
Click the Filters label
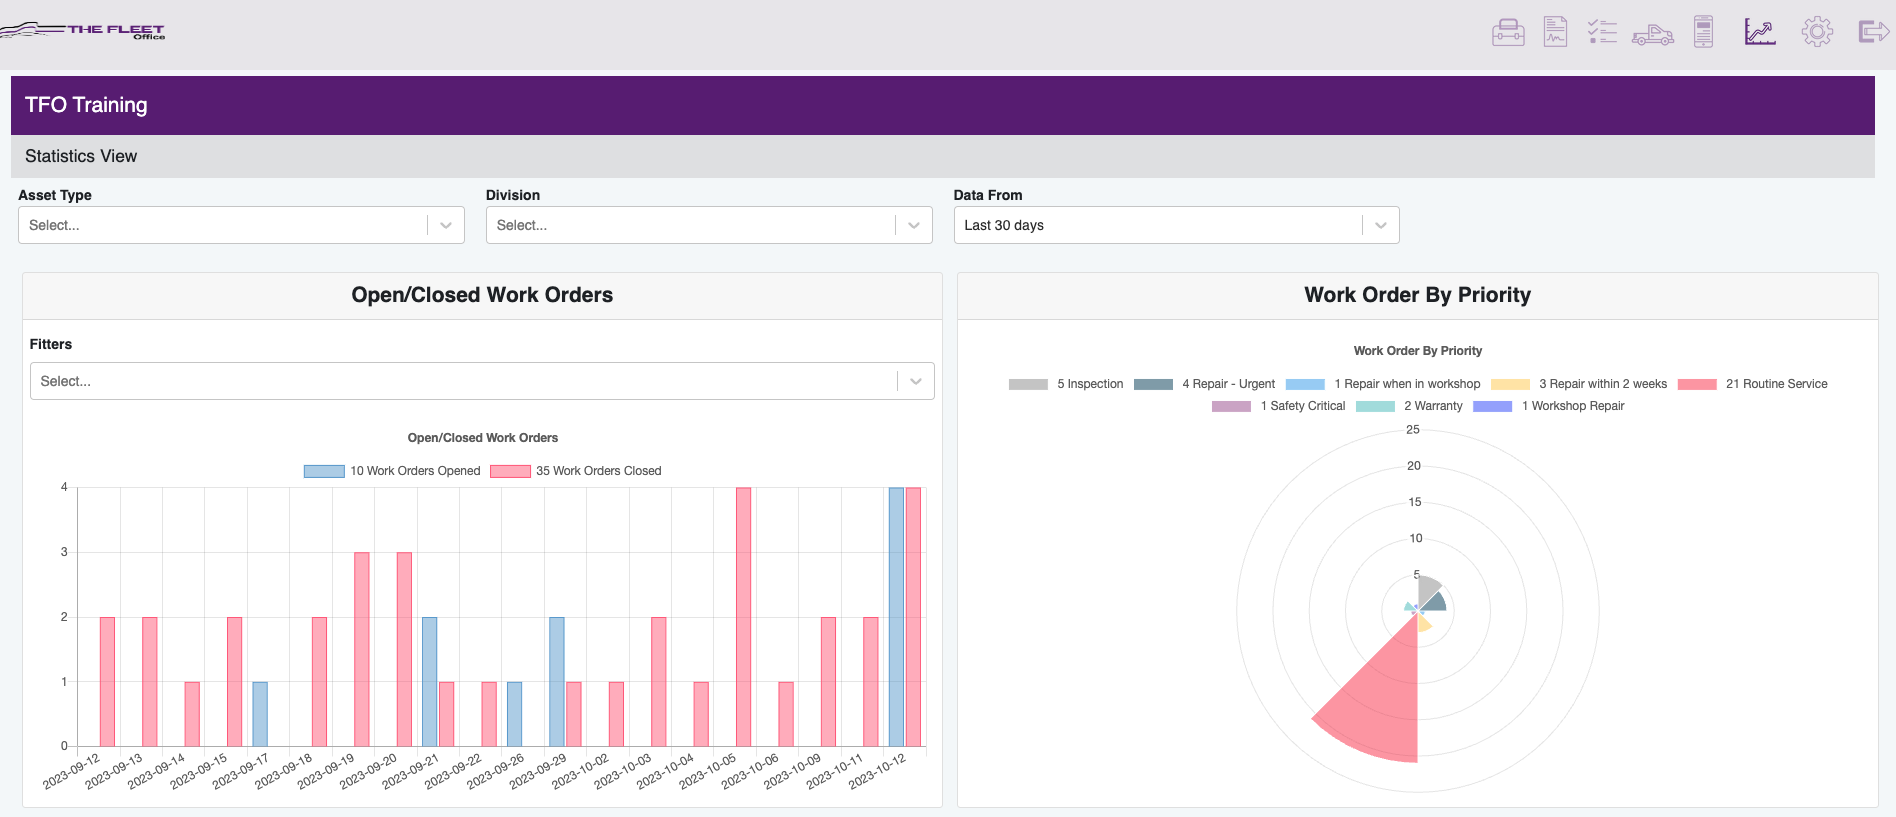pyautogui.click(x=51, y=344)
